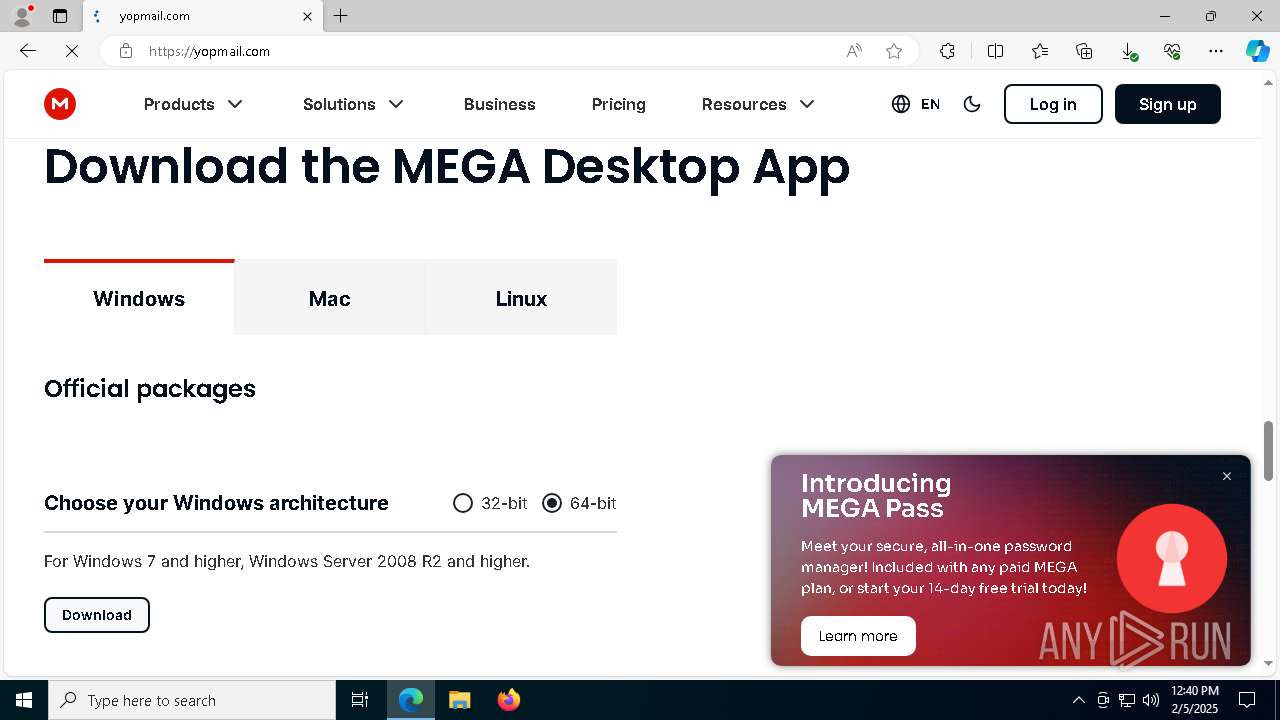
Task: View site information lock icon
Action: pyautogui.click(x=126, y=51)
